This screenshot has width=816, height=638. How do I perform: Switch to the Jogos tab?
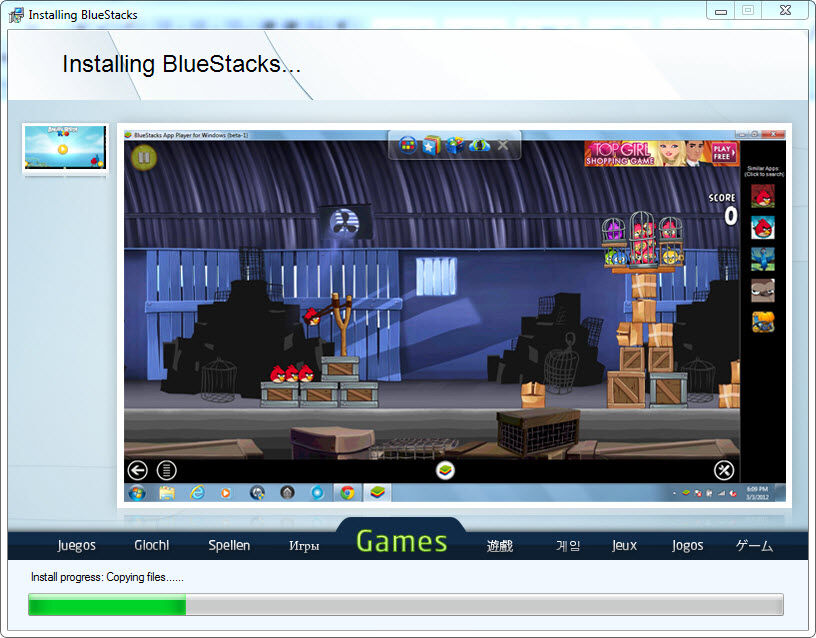point(687,545)
